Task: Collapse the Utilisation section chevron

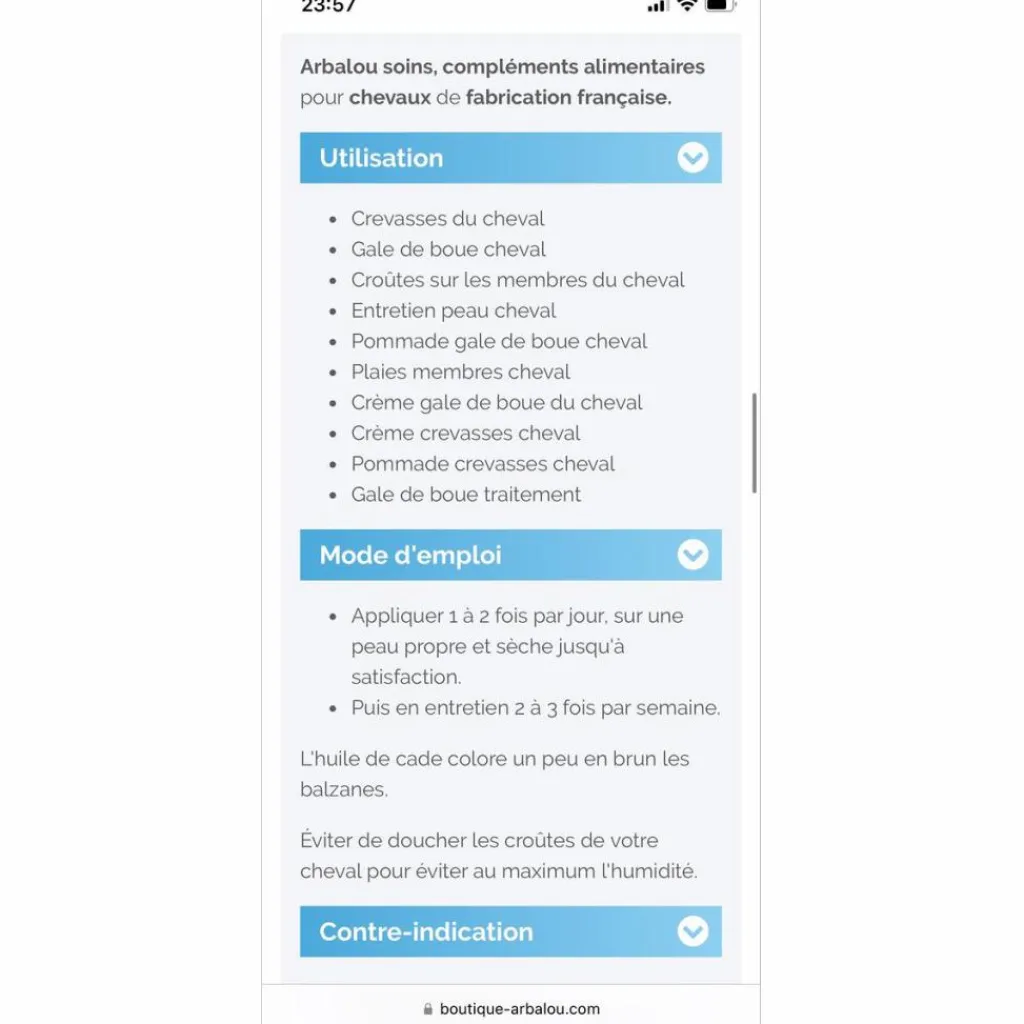Action: pyautogui.click(x=692, y=157)
